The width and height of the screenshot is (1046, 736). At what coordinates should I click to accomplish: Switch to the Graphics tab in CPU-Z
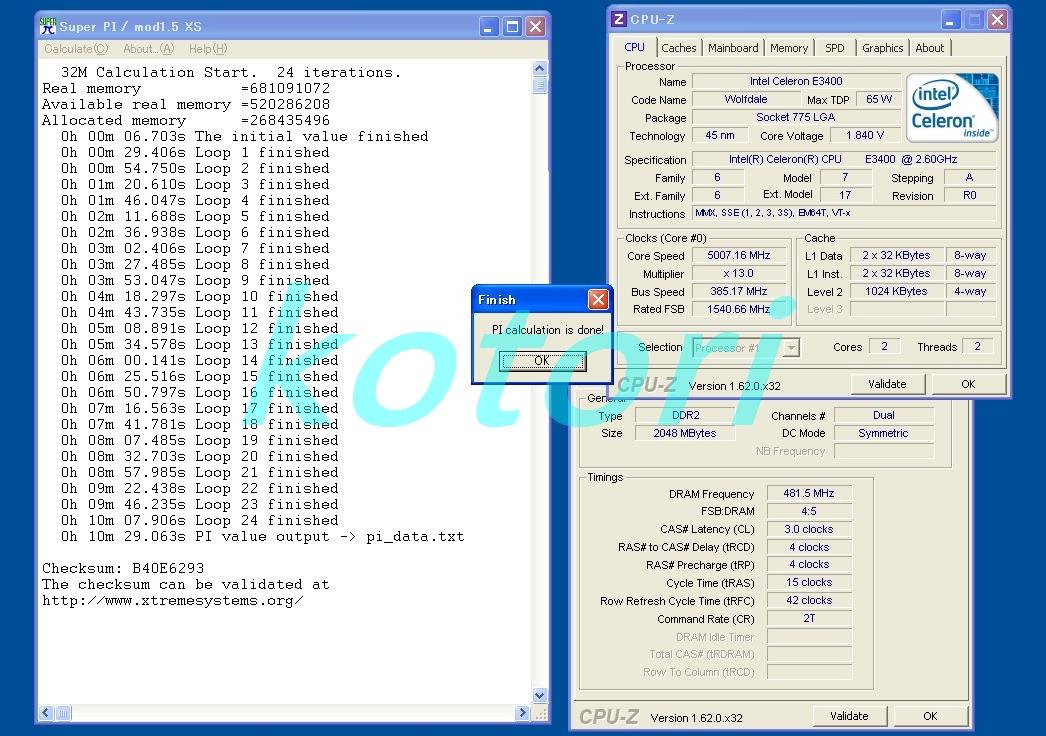pos(882,48)
